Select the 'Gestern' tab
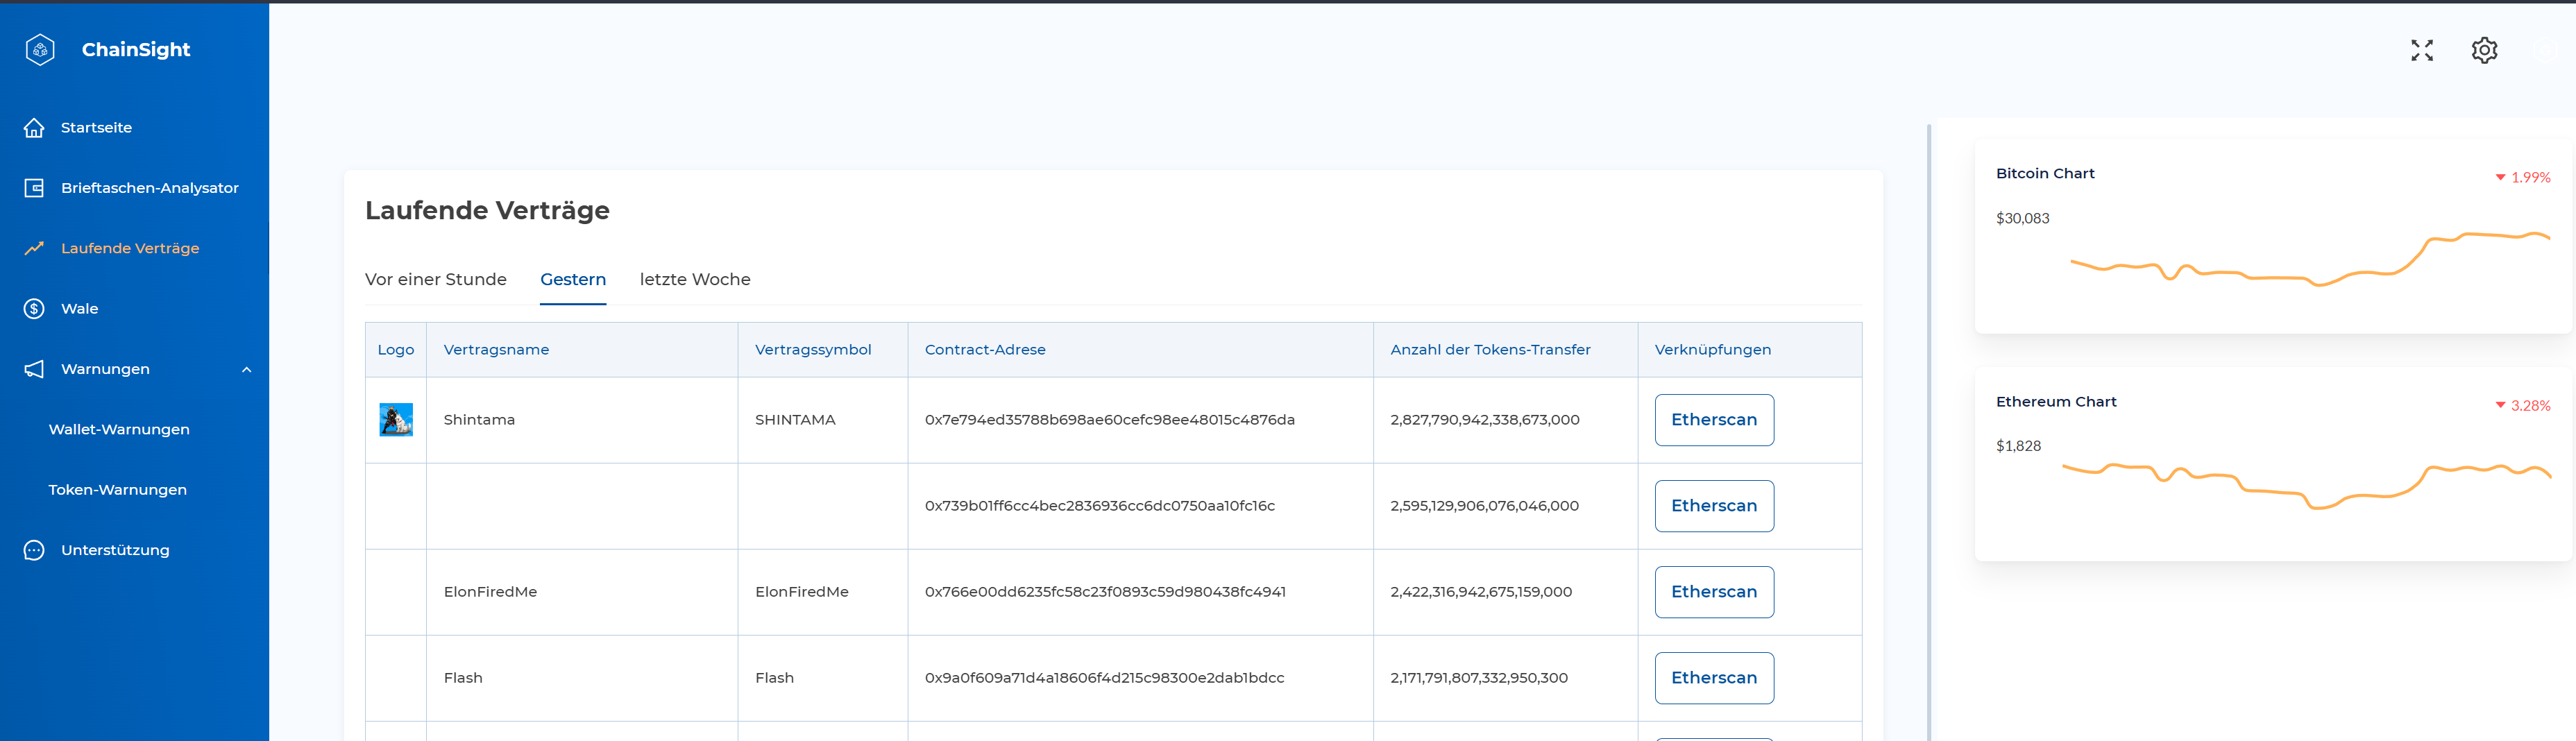 point(572,280)
